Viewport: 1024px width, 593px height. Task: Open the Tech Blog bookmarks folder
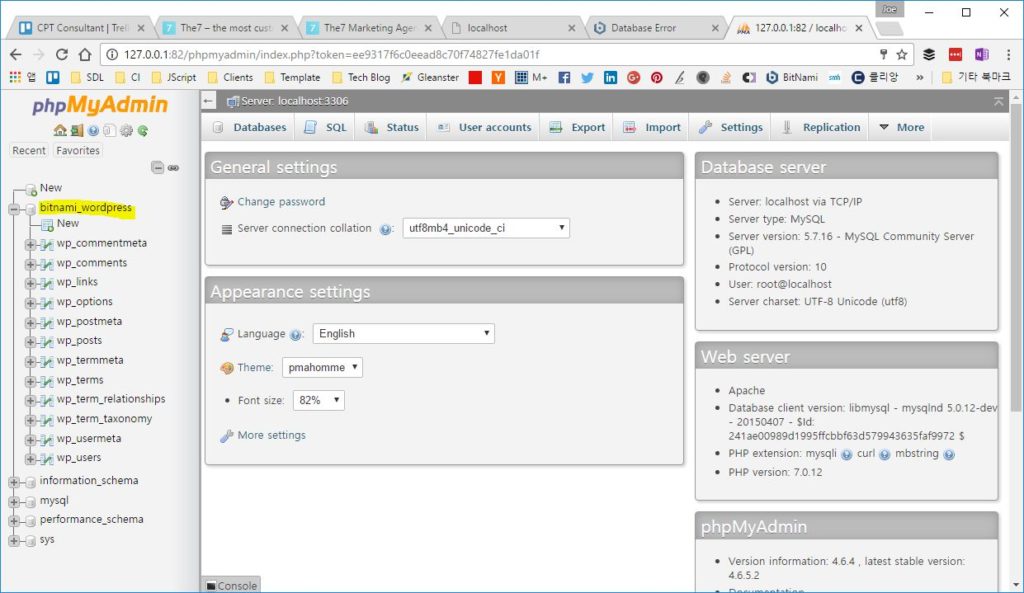[x=361, y=77]
